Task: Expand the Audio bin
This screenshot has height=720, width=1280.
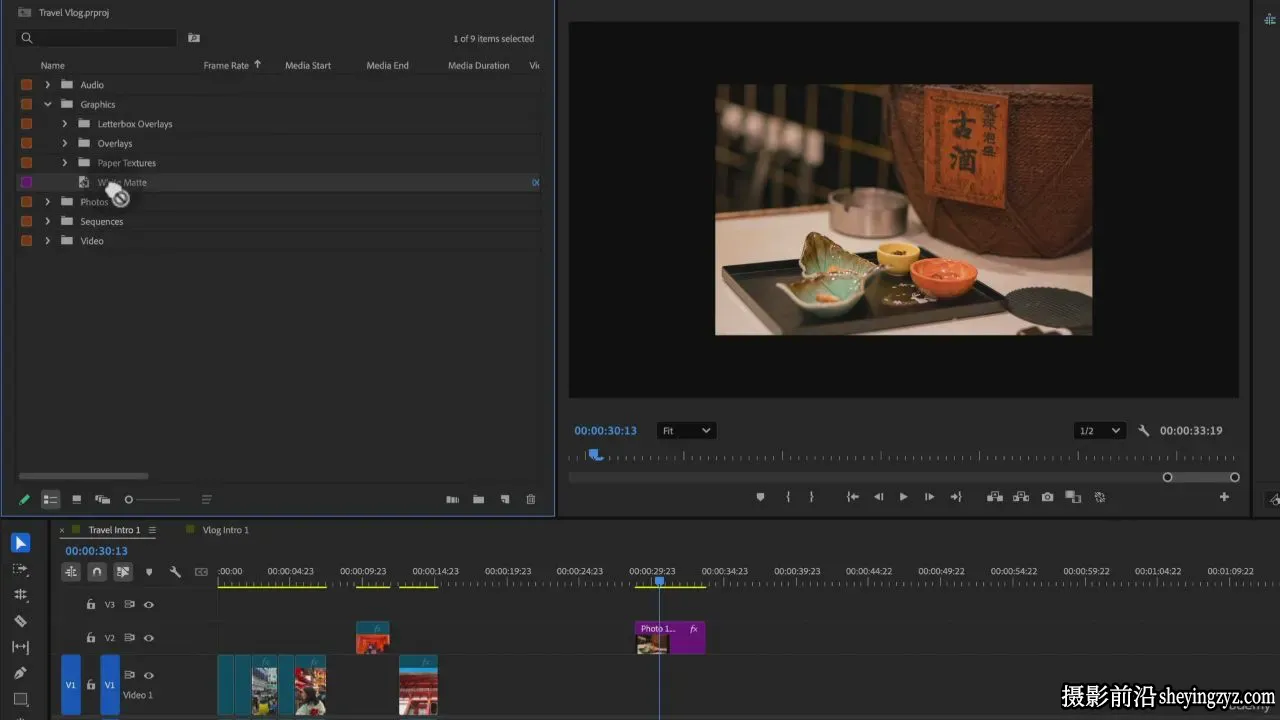Action: [x=47, y=85]
